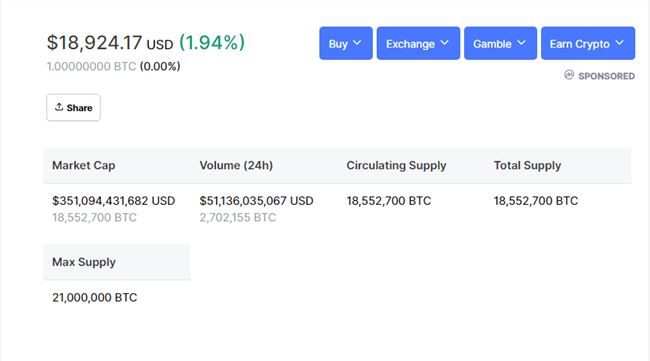
Task: Click the chevron arrow on Exchange
Action: pyautogui.click(x=444, y=43)
